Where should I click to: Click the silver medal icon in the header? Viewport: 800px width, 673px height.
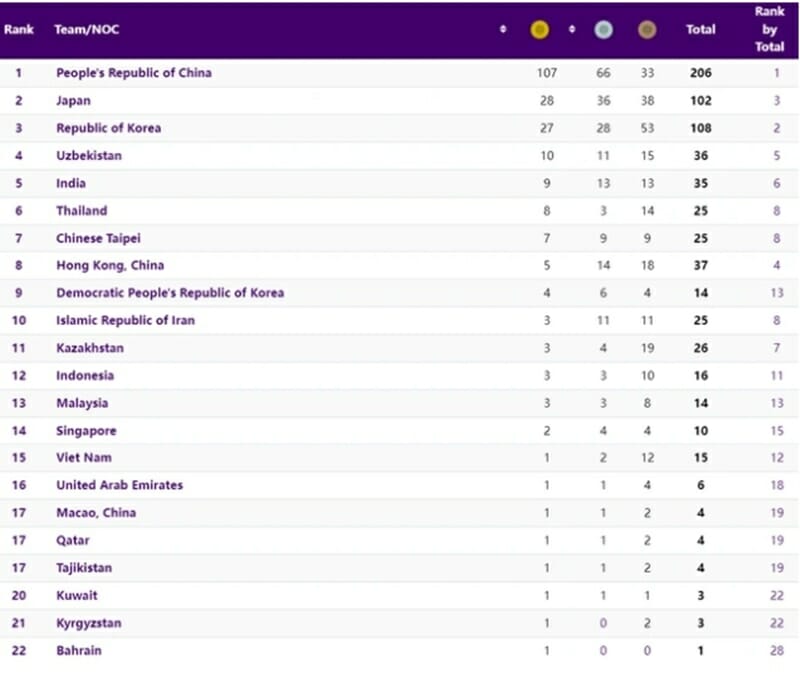pos(603,30)
